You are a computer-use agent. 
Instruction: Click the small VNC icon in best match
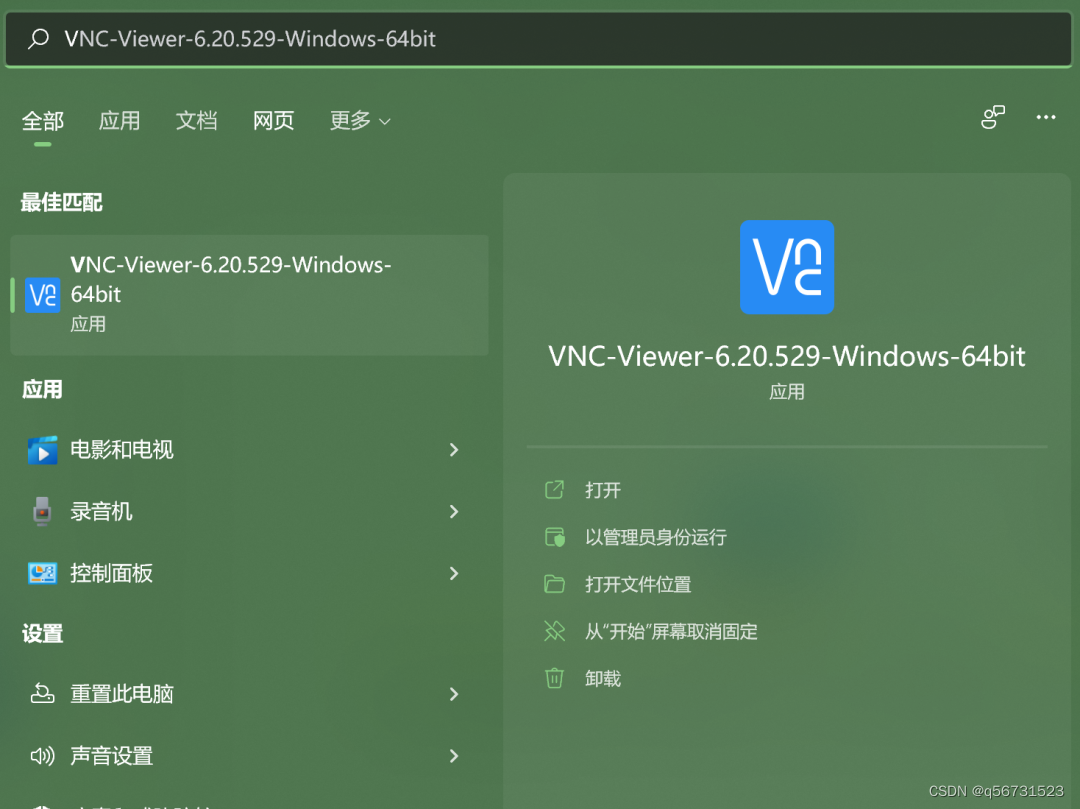pos(43,295)
